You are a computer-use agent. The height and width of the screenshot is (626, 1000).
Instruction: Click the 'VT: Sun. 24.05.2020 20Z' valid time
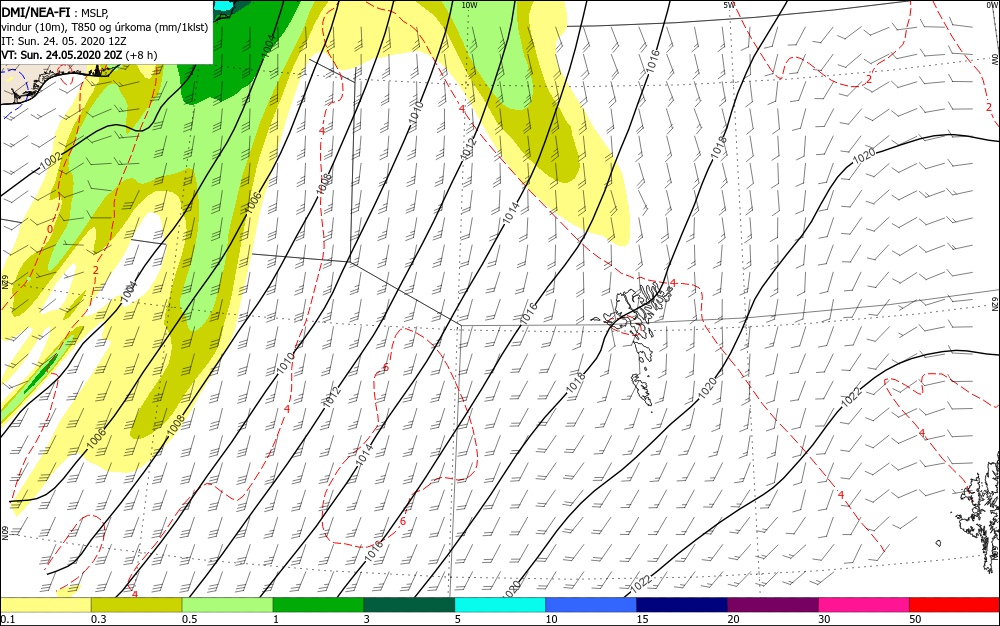click(x=61, y=55)
